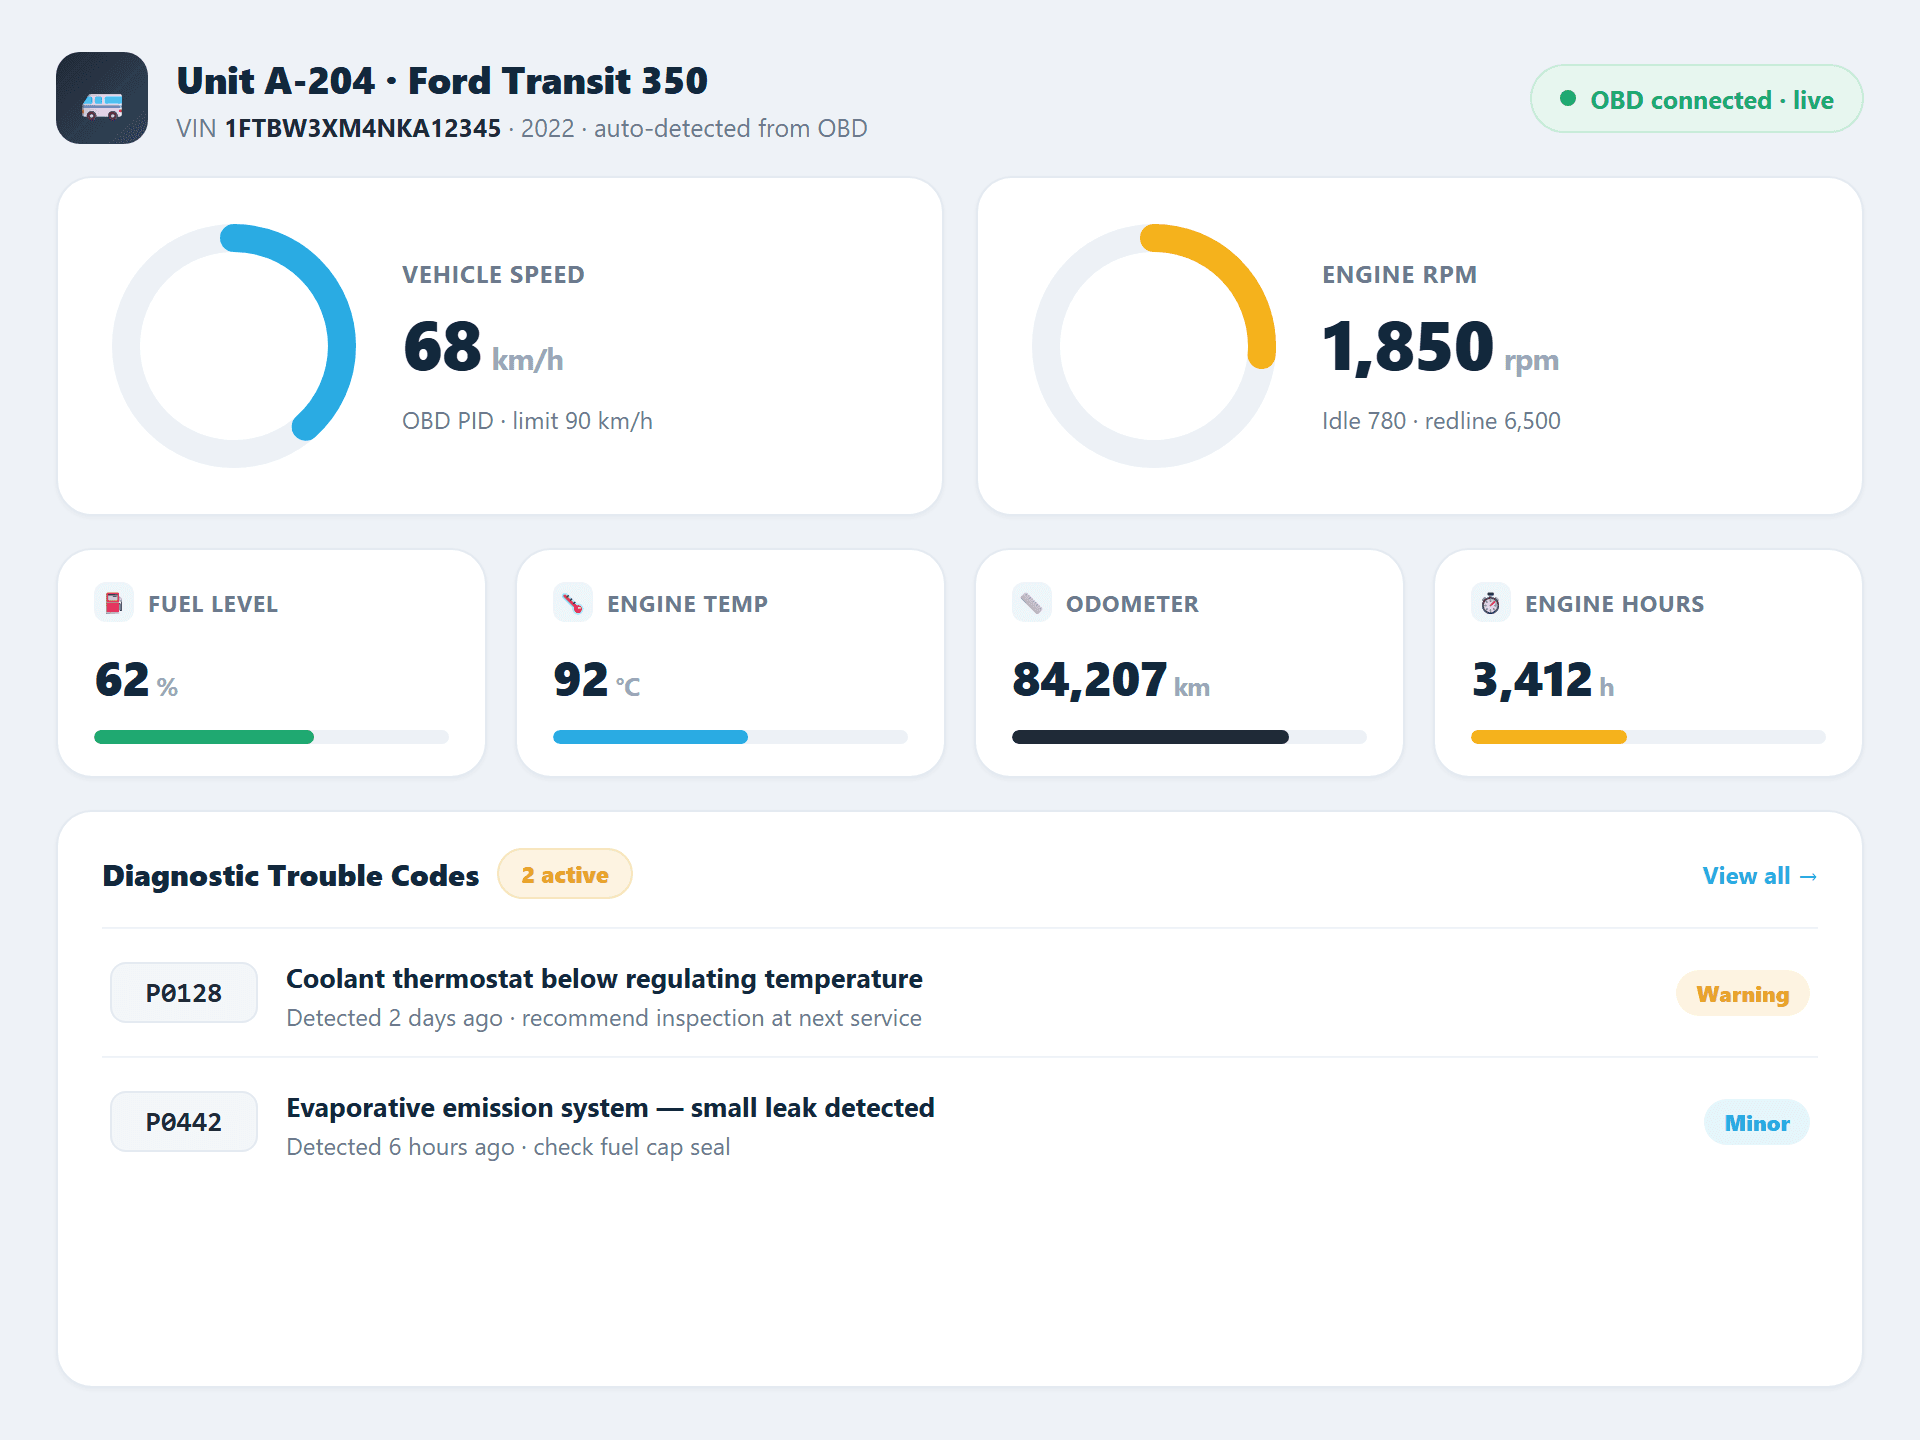
Task: Open View all trouble codes link
Action: tap(1760, 876)
